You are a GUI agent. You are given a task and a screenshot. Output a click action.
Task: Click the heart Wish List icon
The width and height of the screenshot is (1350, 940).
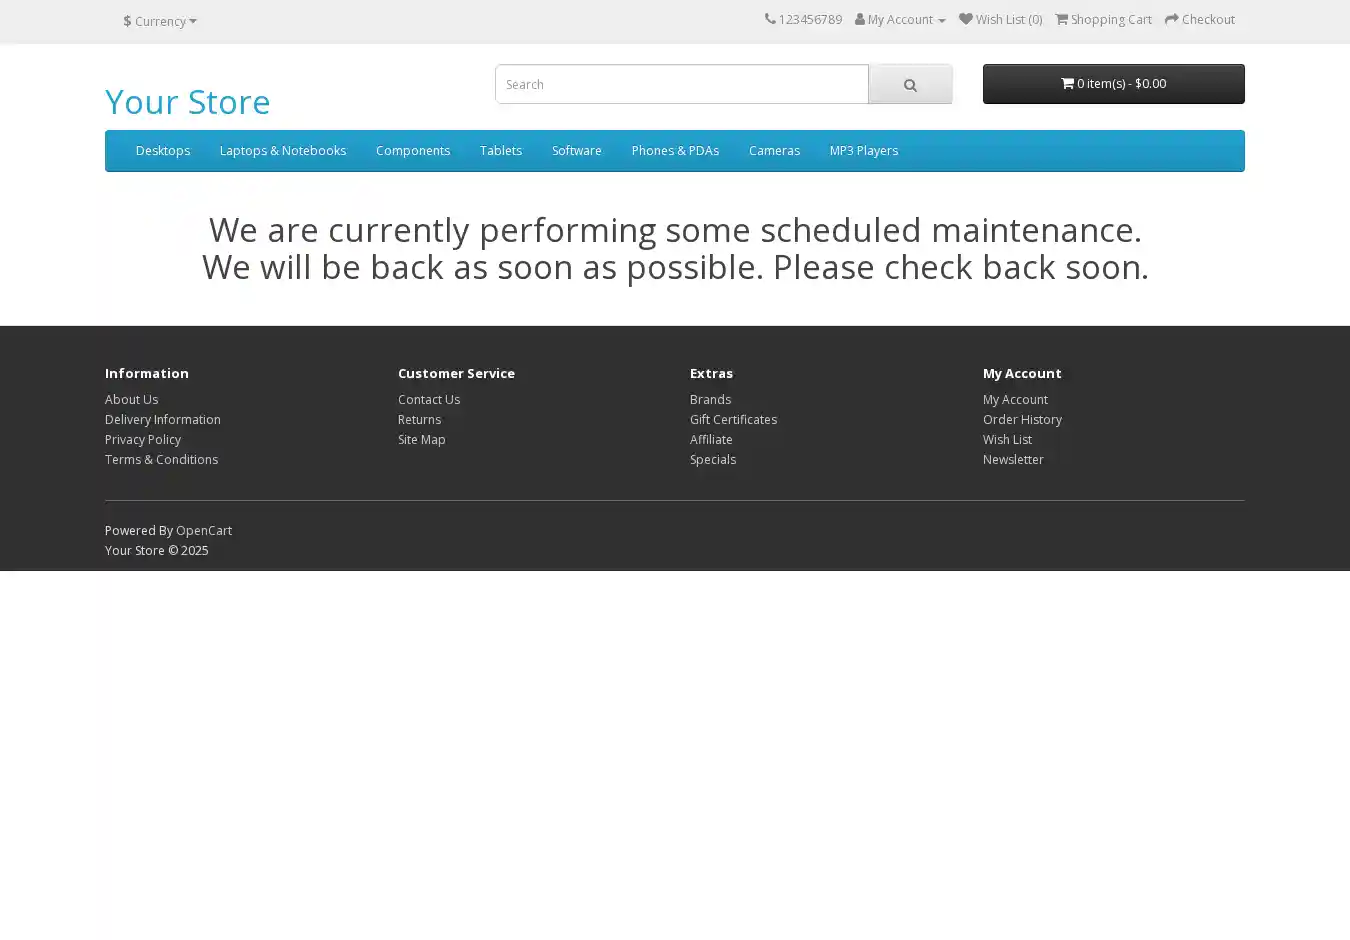click(965, 19)
